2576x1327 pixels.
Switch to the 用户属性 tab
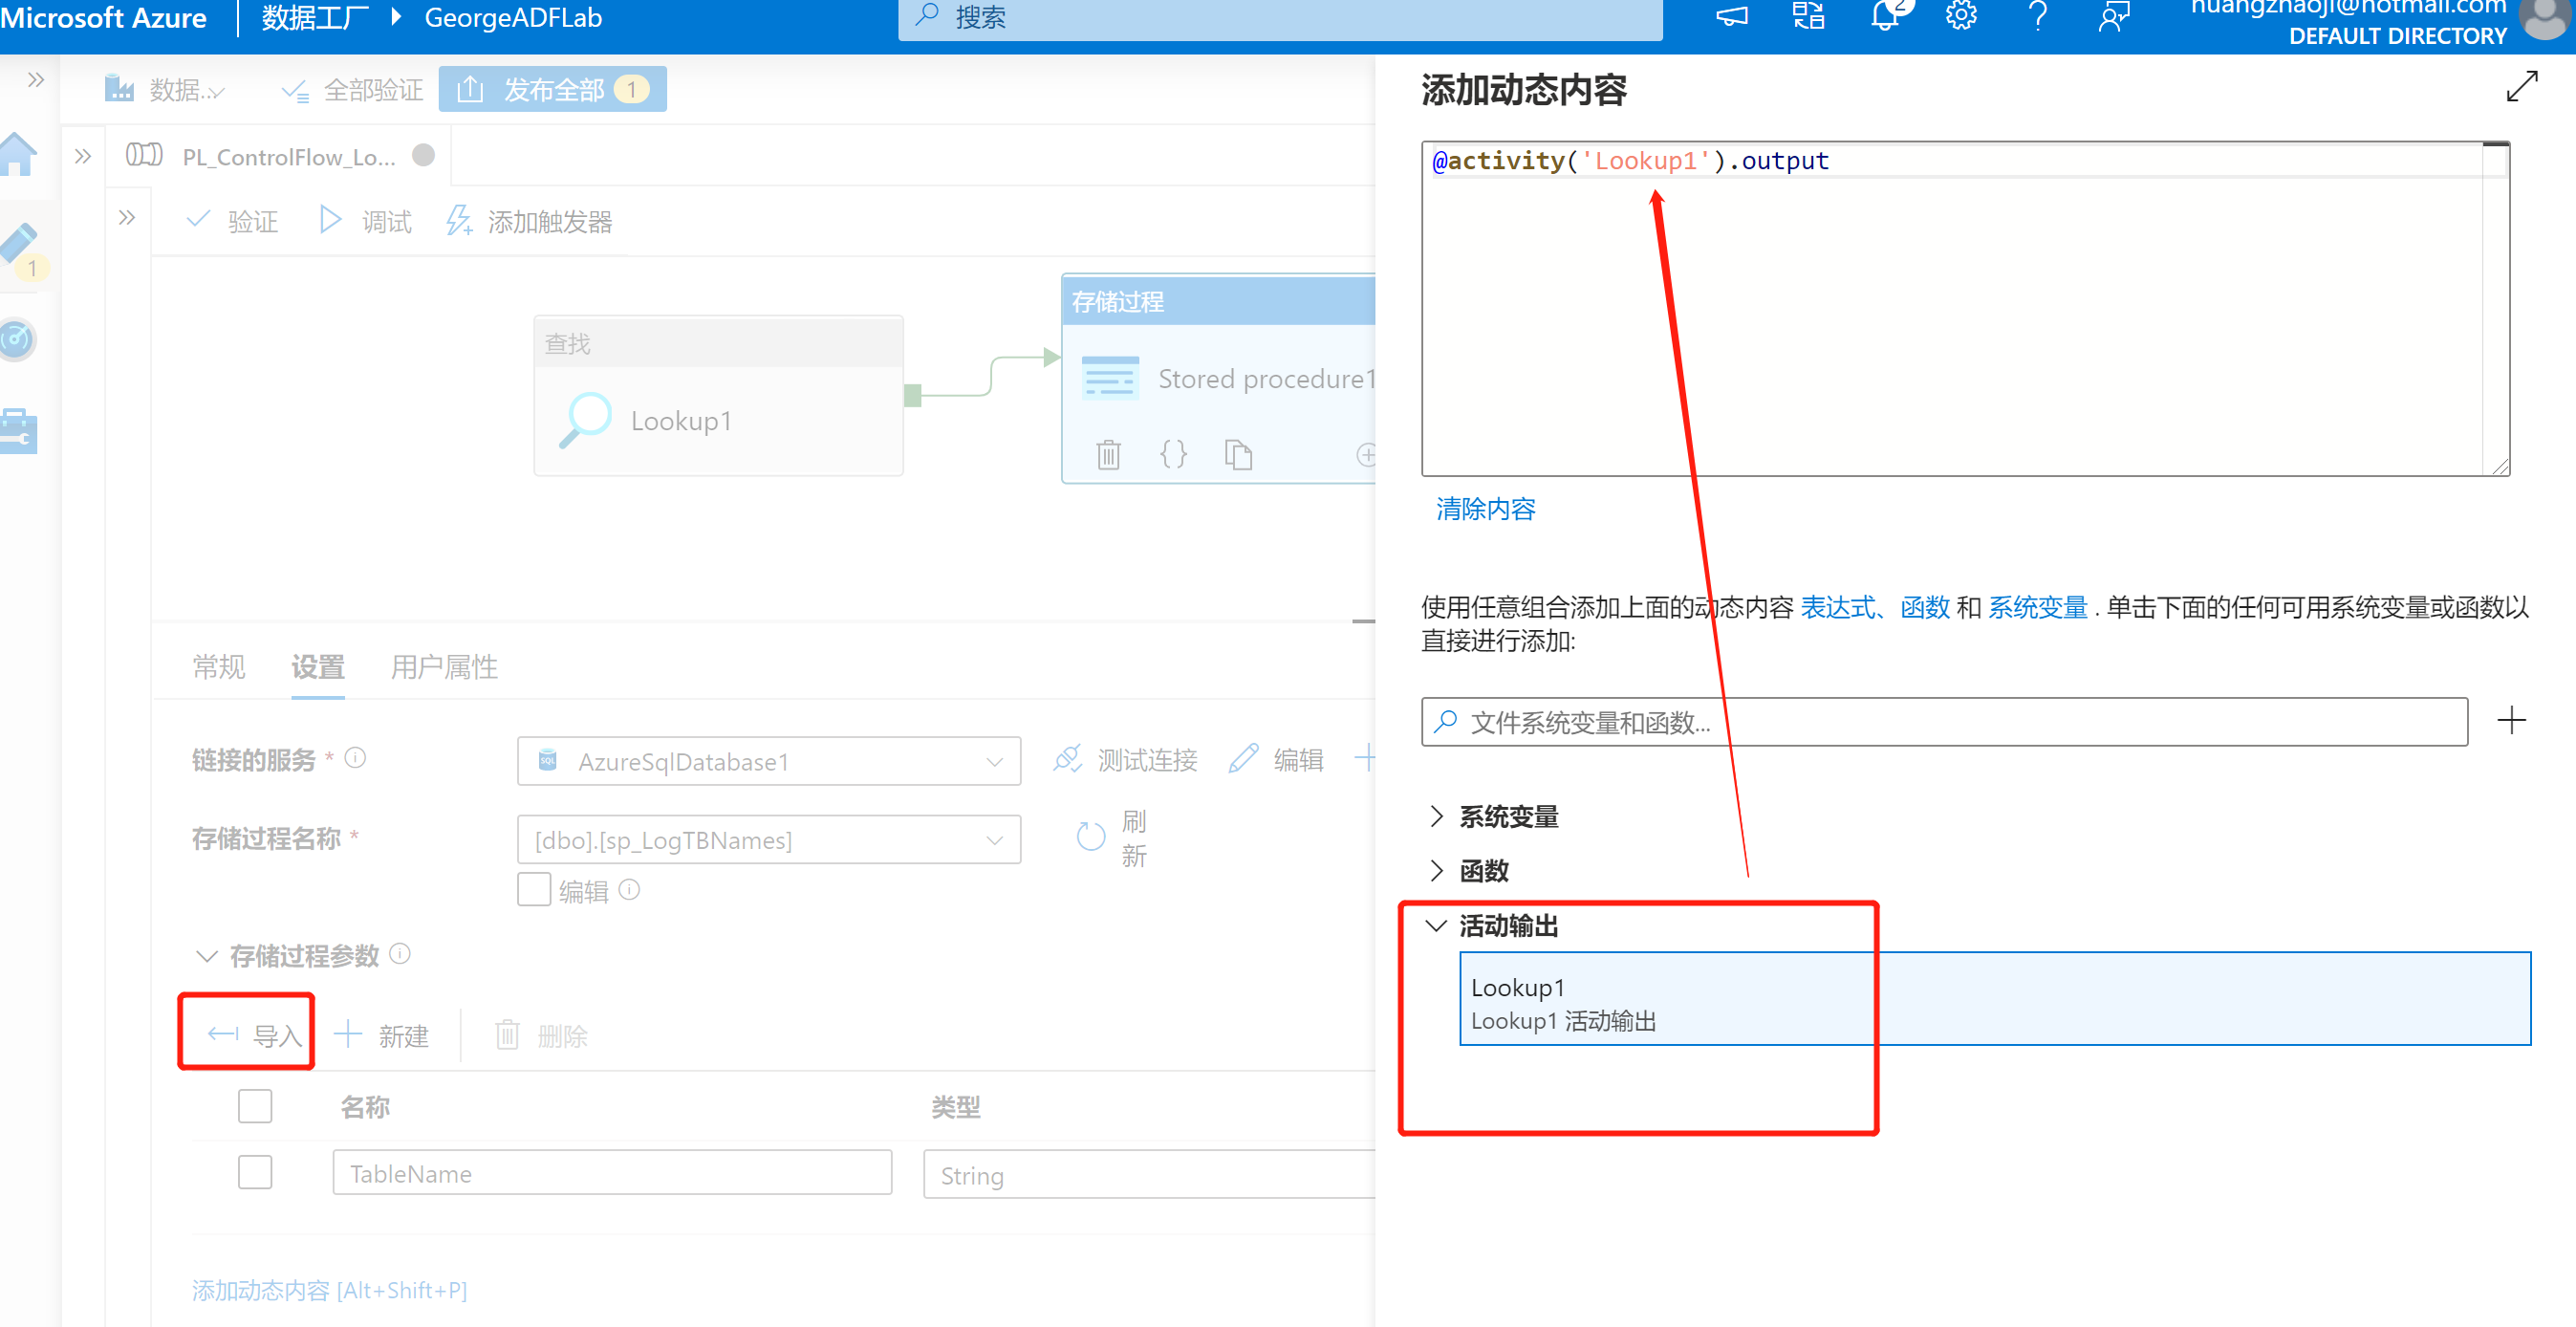[445, 667]
